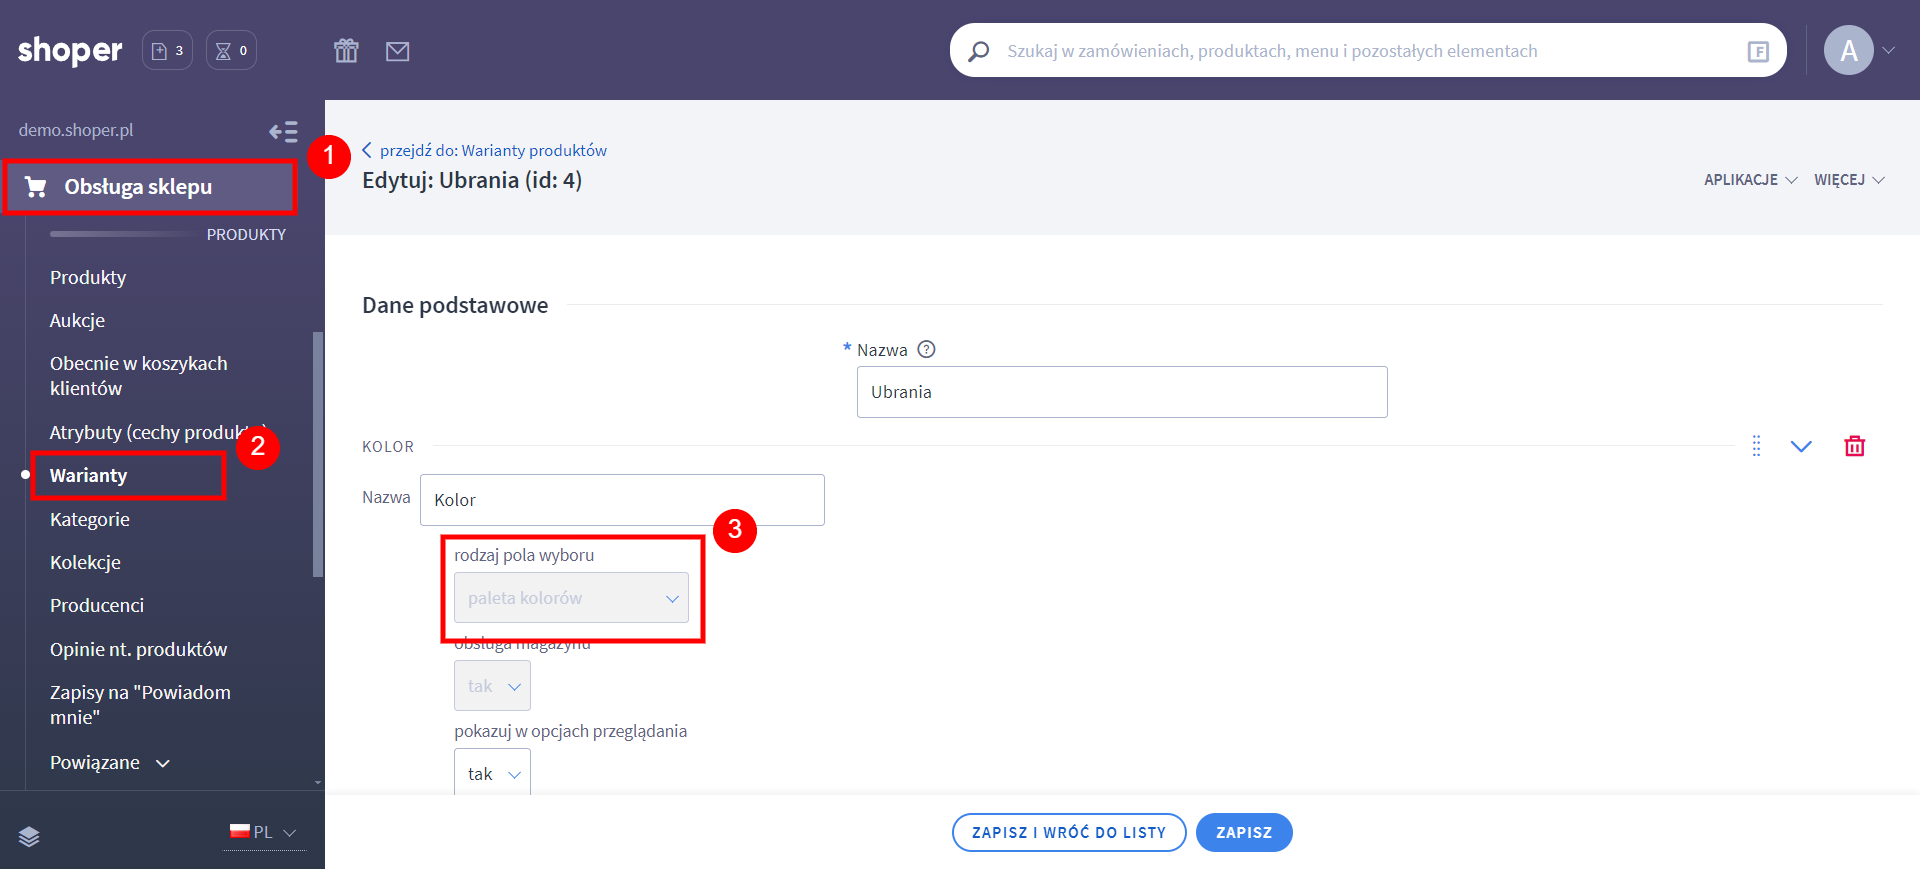Click the drag handle dots for Kolor
The image size is (1920, 869).
click(x=1756, y=446)
